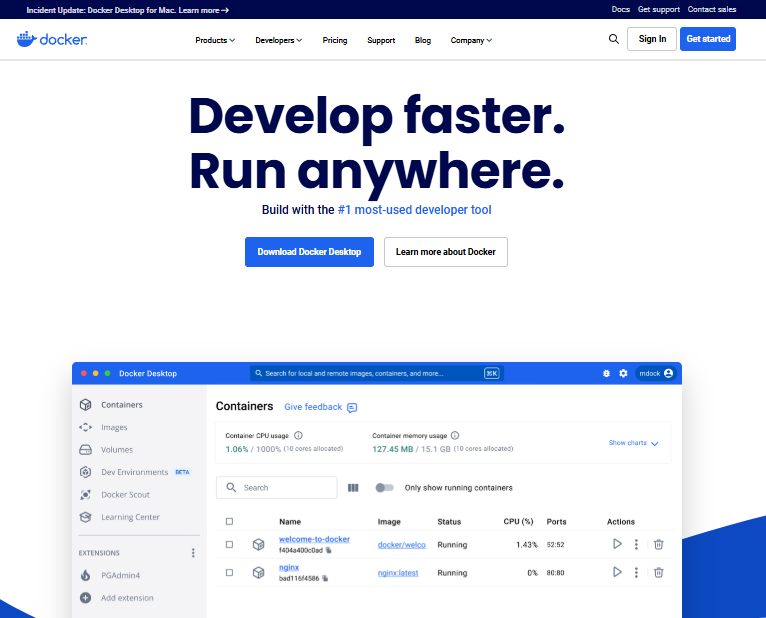
Task: Click the Container CPU usage info icon
Action: click(298, 435)
